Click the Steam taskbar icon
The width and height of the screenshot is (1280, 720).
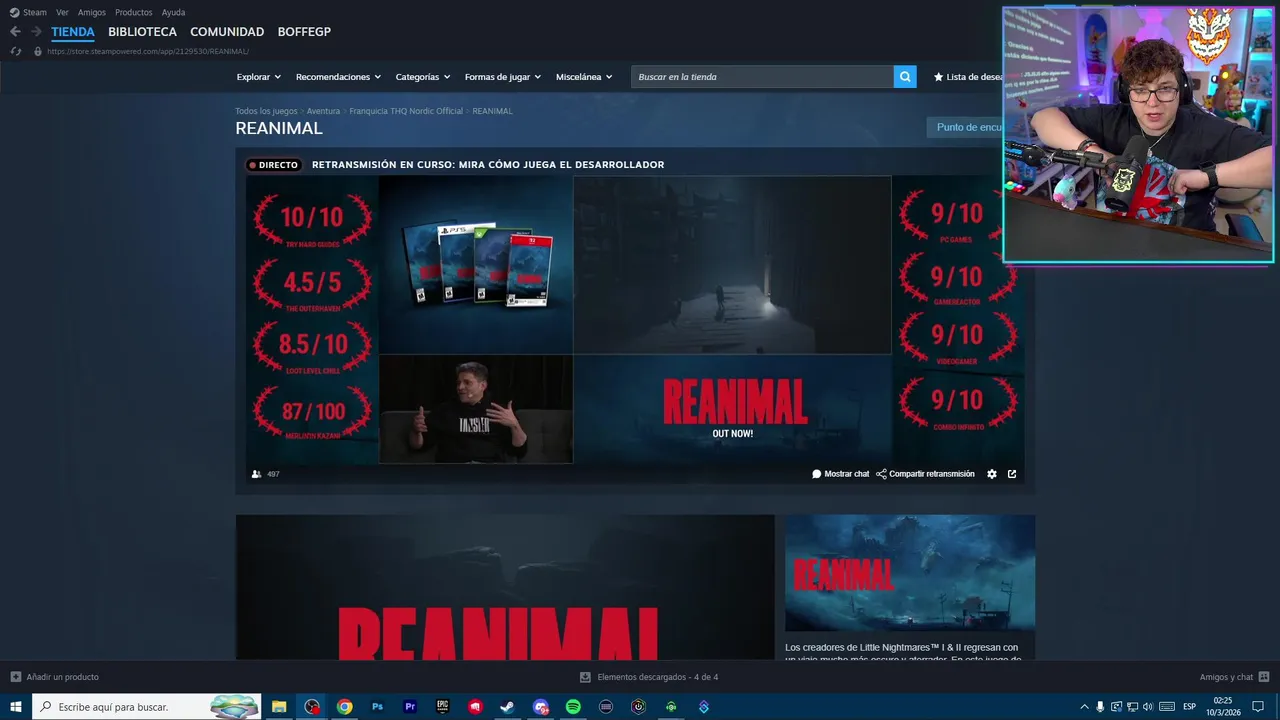coord(507,707)
